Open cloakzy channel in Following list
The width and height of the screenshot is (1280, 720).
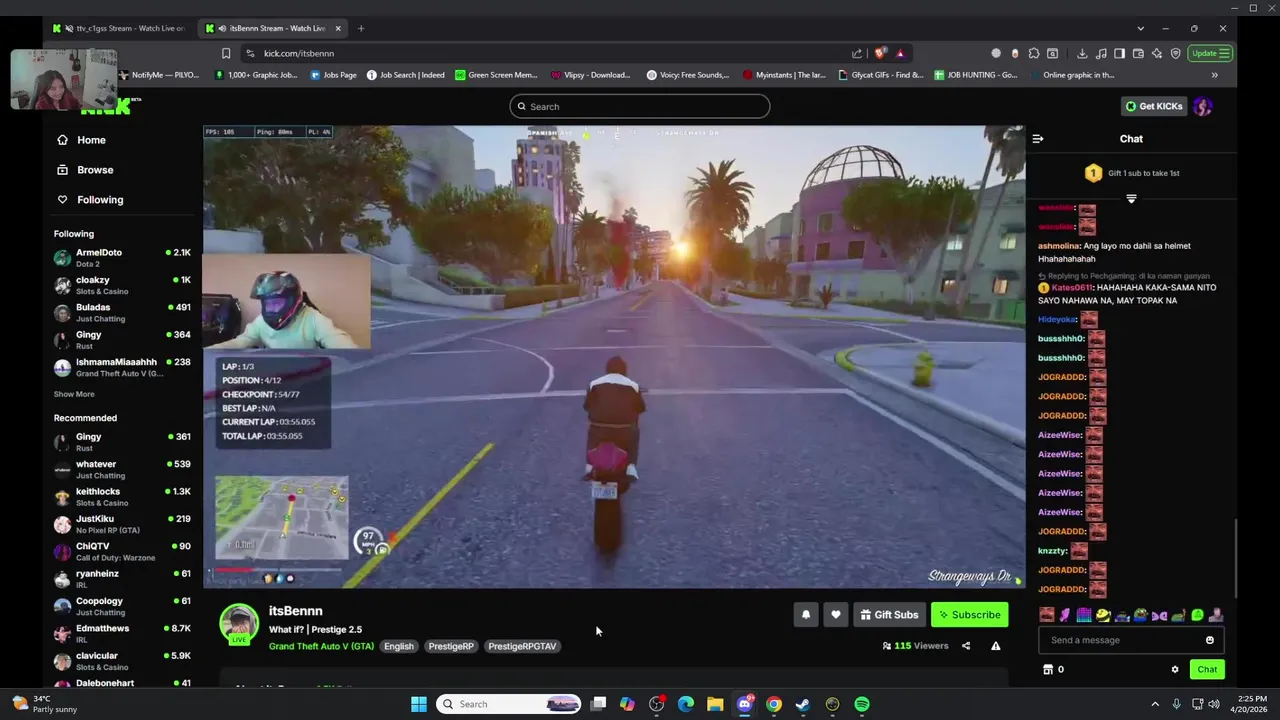tap(122, 285)
